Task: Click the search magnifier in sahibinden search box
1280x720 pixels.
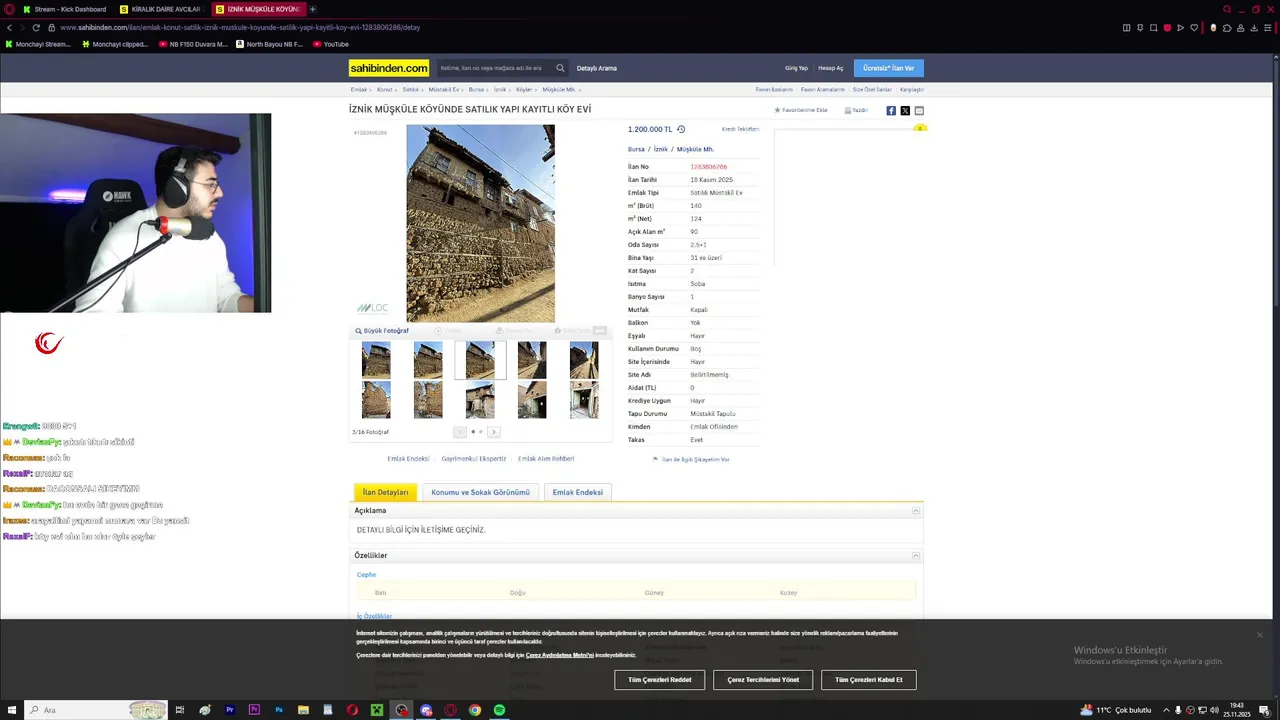Action: (560, 68)
